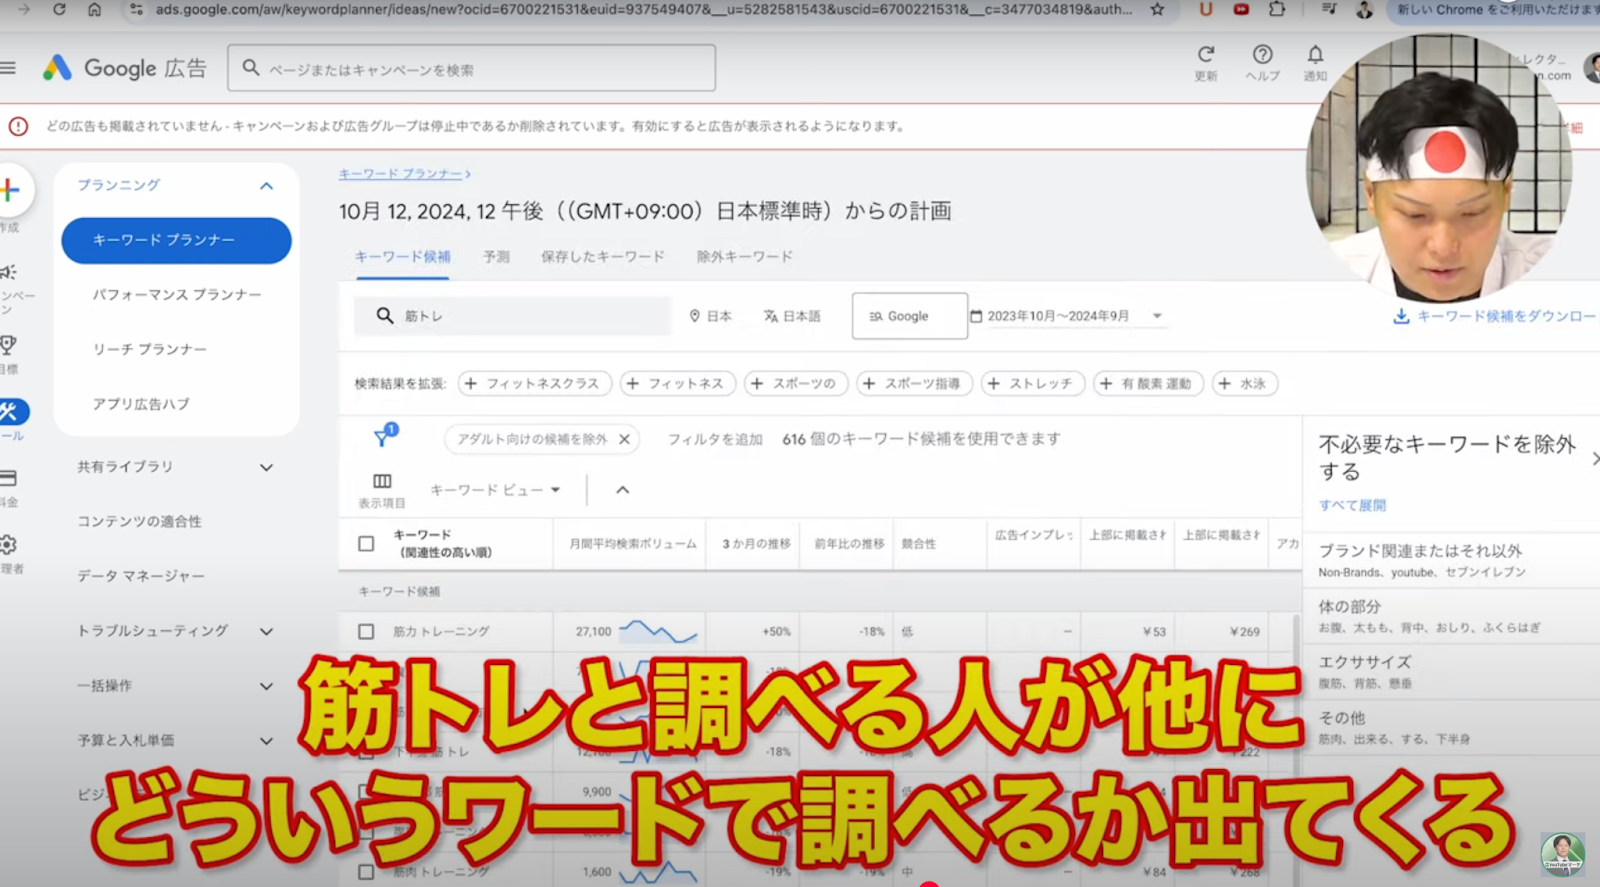The image size is (1600, 887).
Task: Tick the 筋力 トレーニング row checkbox
Action: pos(366,632)
